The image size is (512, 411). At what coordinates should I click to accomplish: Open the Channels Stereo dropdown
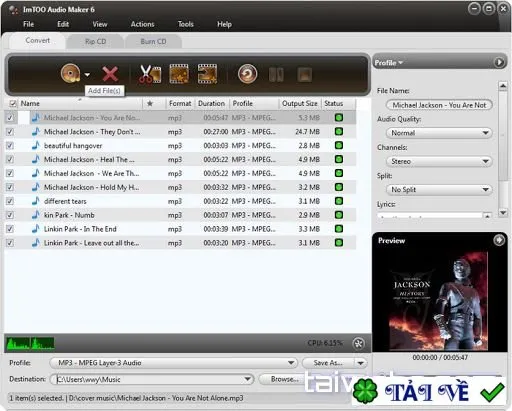439,161
